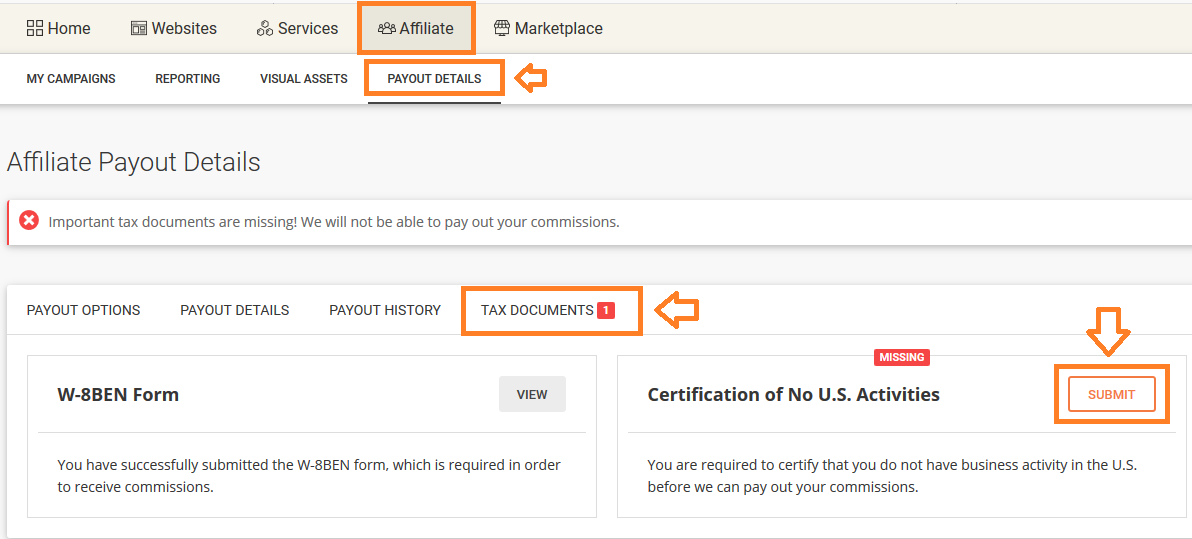The image size is (1192, 539).
Task: Click the Marketplace storefront icon
Action: tap(502, 29)
